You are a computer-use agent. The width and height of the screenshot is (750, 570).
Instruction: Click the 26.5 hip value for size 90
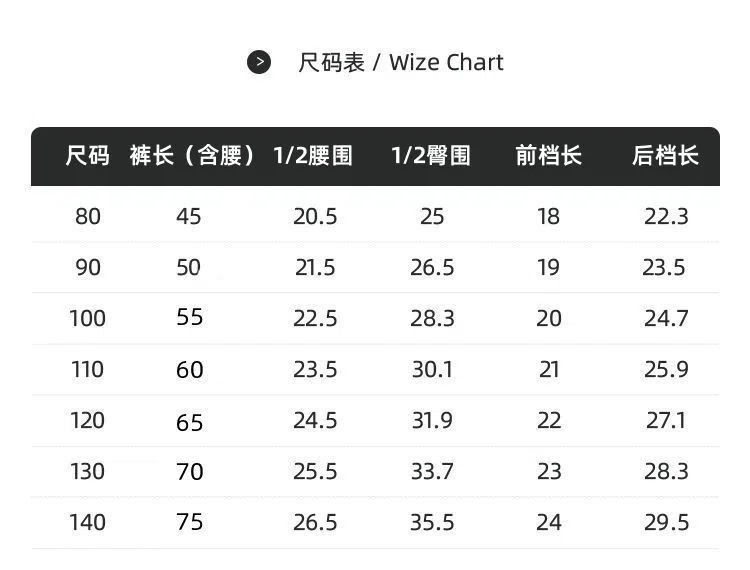(432, 267)
